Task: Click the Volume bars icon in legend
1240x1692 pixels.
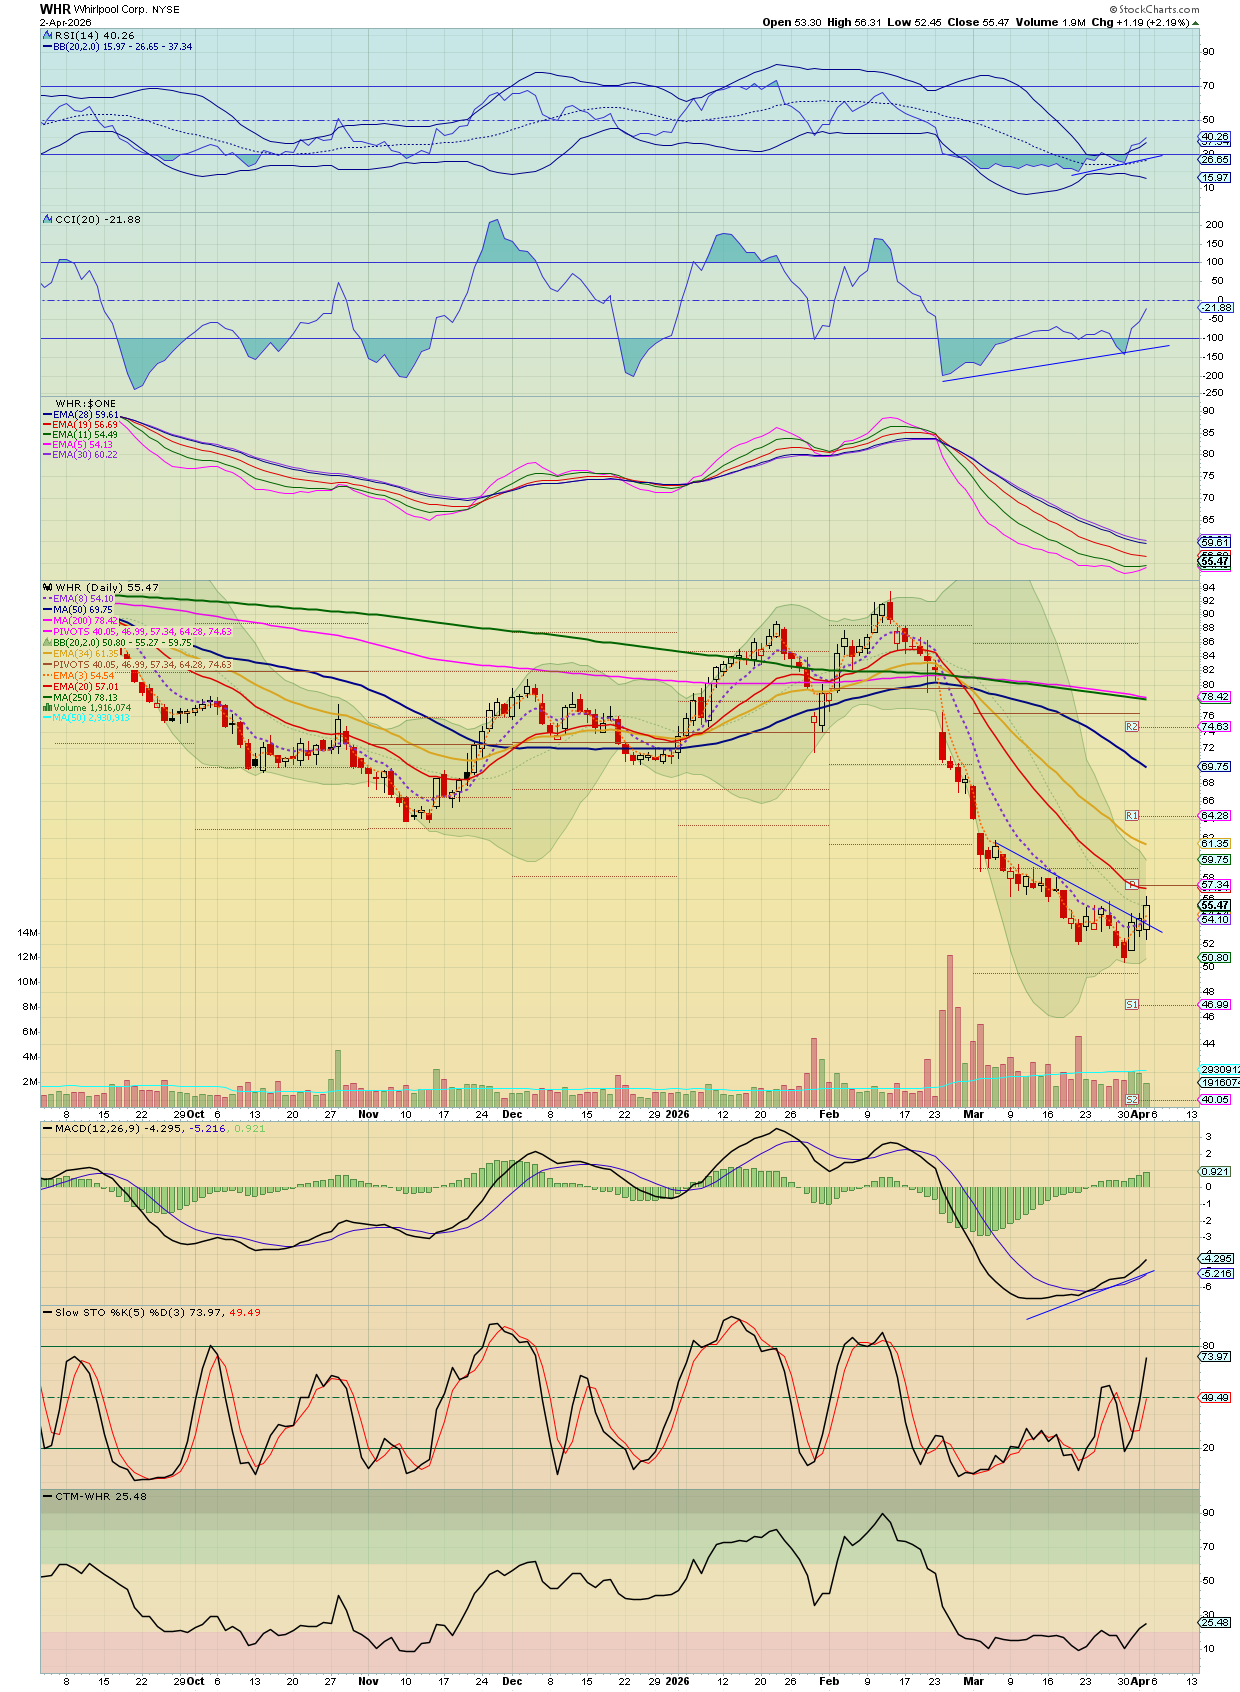Action: [47, 708]
